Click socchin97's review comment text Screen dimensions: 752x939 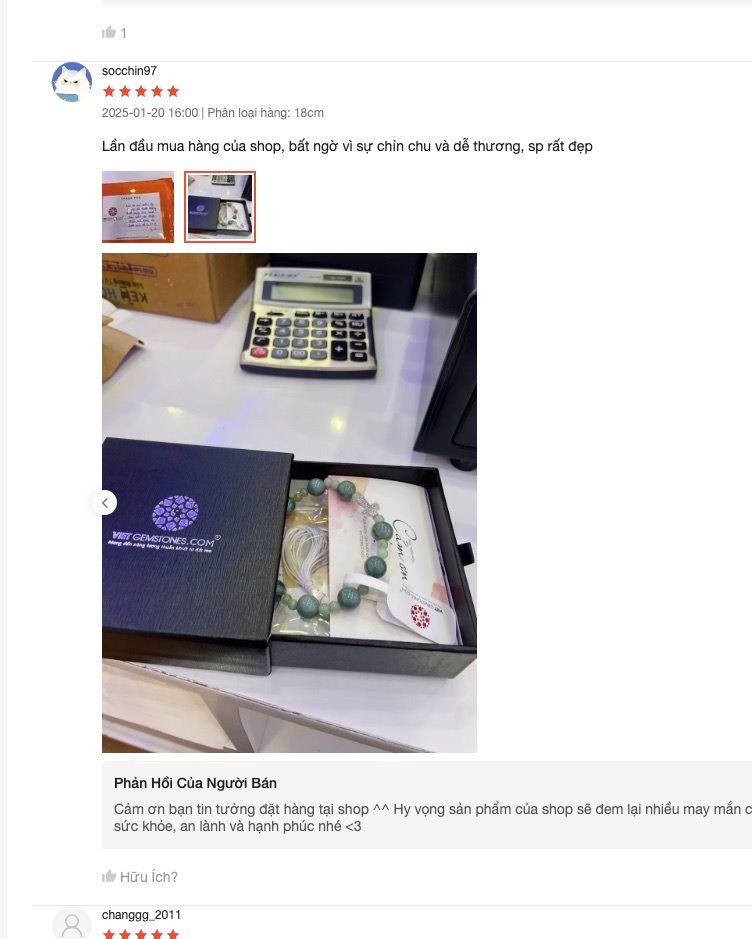coord(347,146)
